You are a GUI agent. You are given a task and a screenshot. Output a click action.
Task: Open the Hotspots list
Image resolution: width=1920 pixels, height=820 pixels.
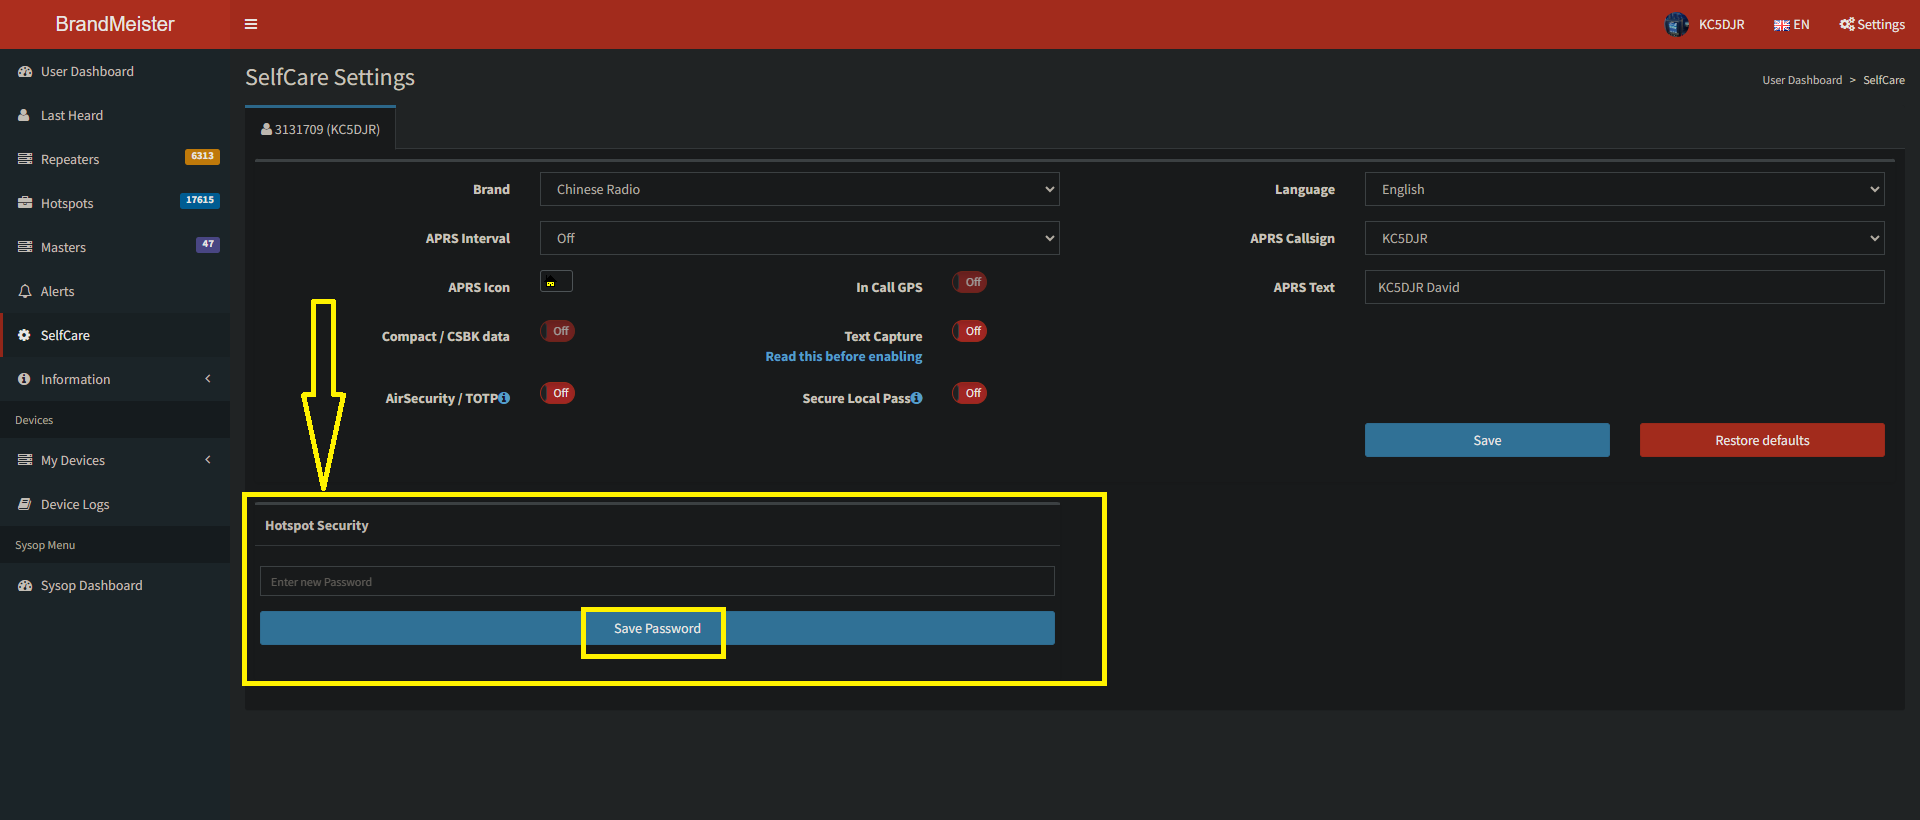(115, 203)
